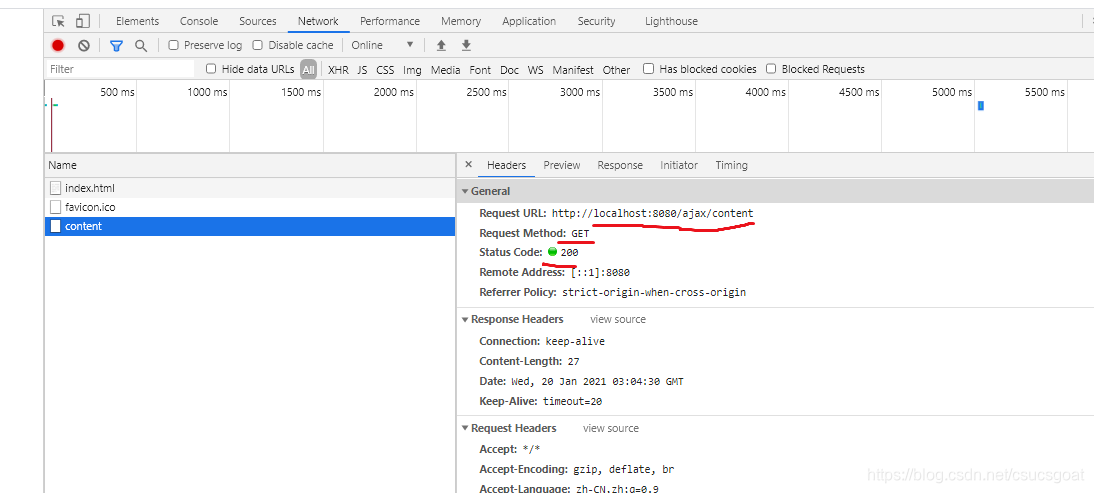Image resolution: width=1094 pixels, height=493 pixels.
Task: Enable Preserve log checkbox
Action: [x=174, y=45]
